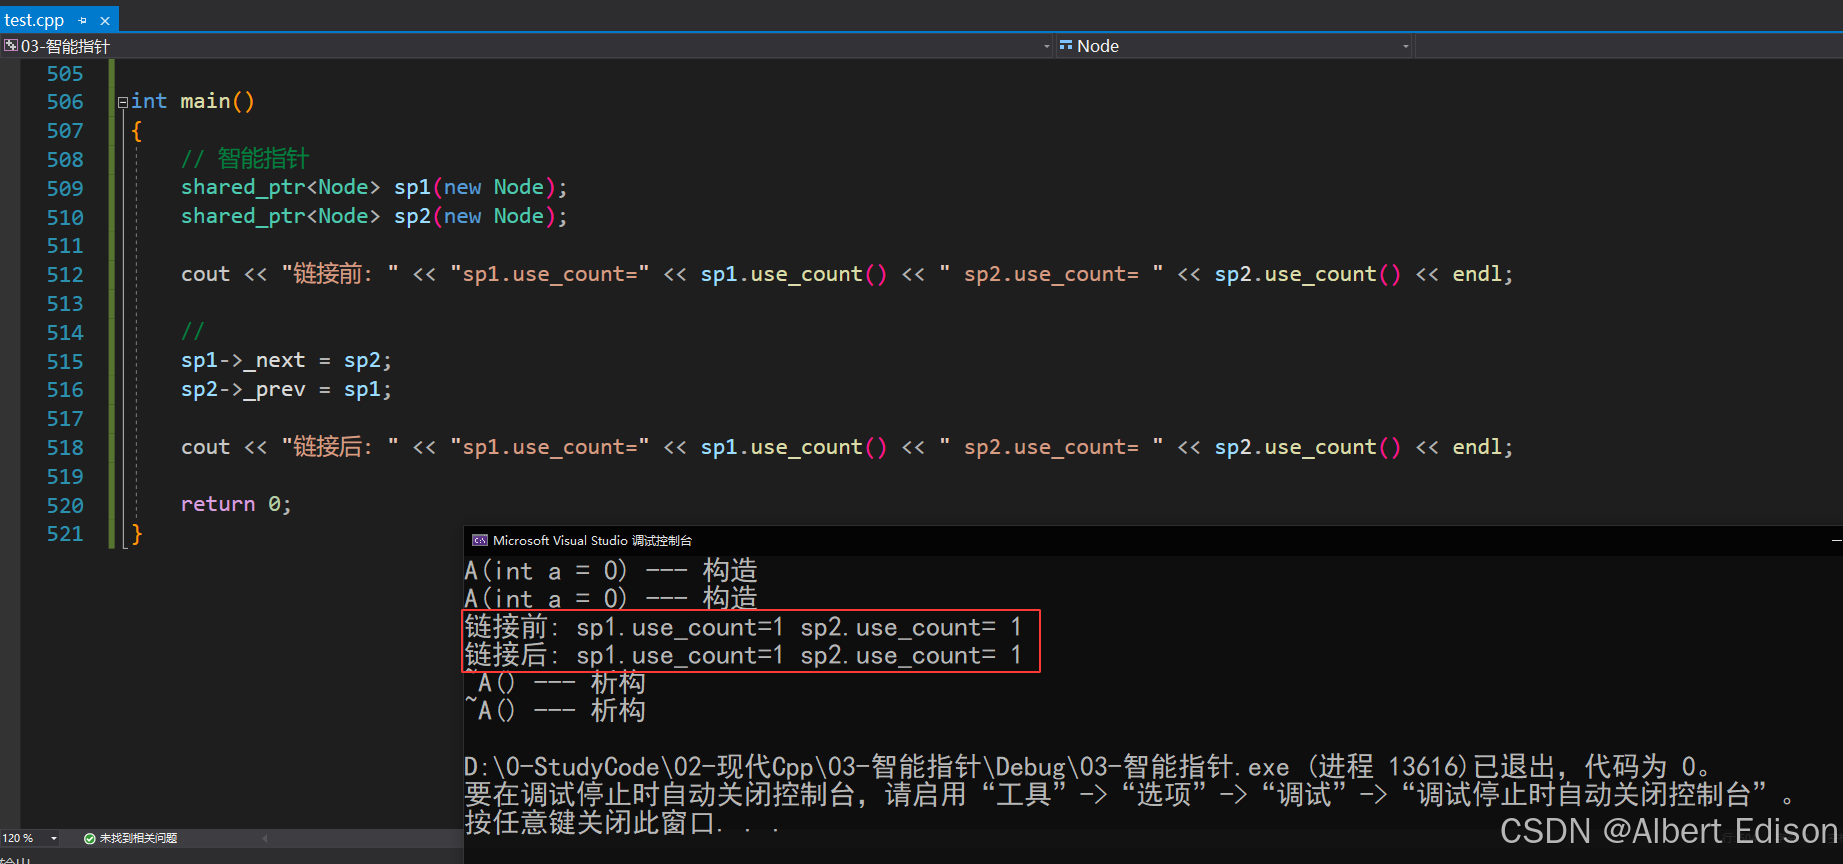The height and width of the screenshot is (864, 1843).
Task: Click line number 515
Action: click(x=65, y=361)
